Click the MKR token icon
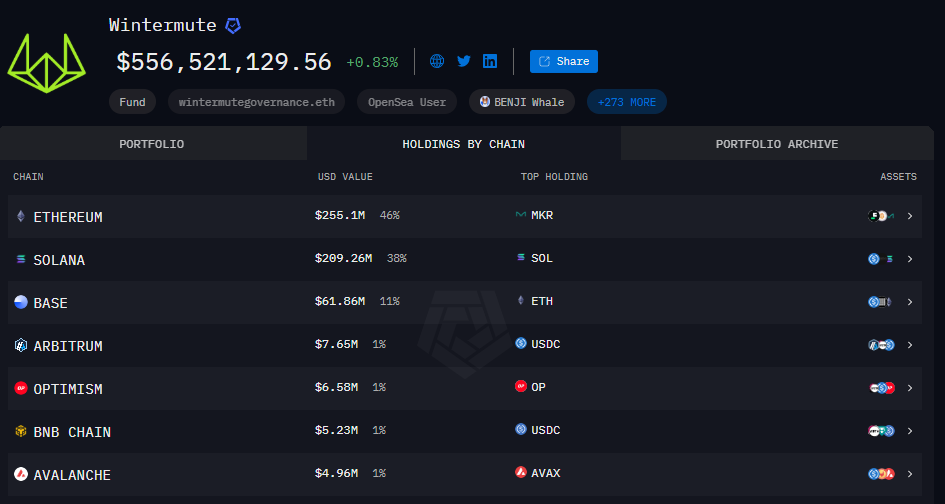Image resolution: width=945 pixels, height=504 pixels. (521, 215)
